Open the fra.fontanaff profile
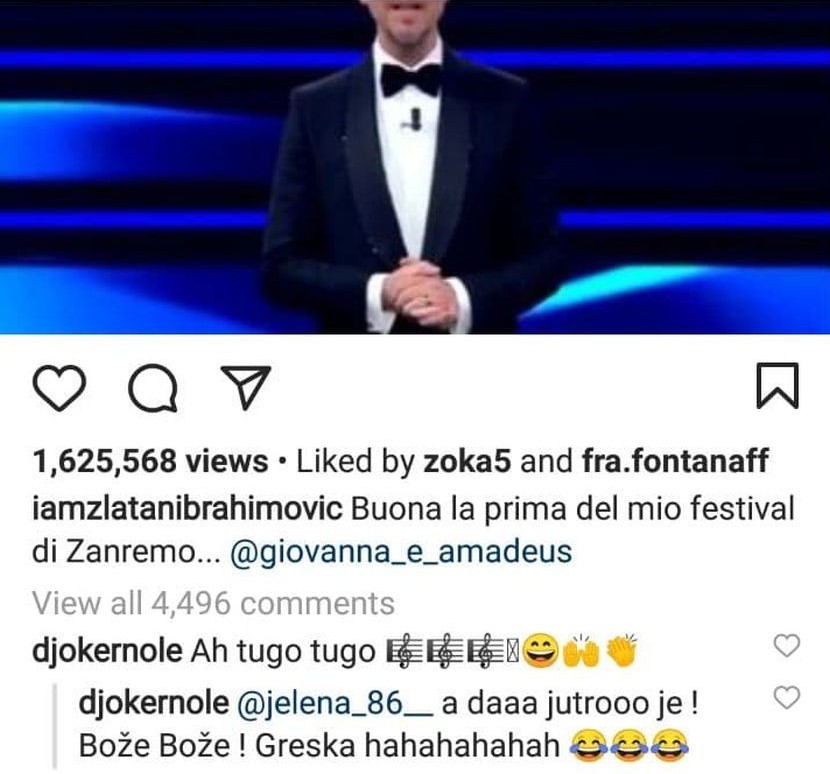 pyautogui.click(x=675, y=461)
